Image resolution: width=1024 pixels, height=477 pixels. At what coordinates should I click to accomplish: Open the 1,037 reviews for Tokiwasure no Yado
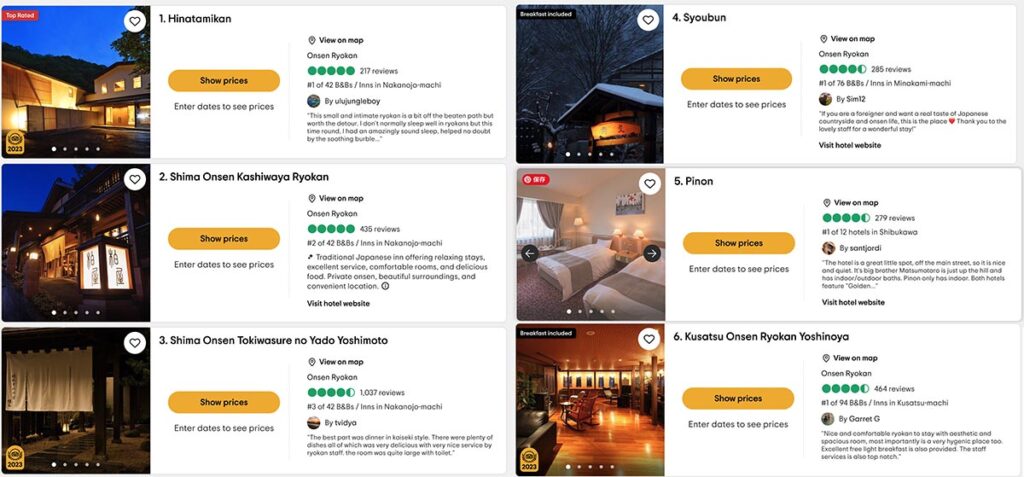tap(382, 393)
